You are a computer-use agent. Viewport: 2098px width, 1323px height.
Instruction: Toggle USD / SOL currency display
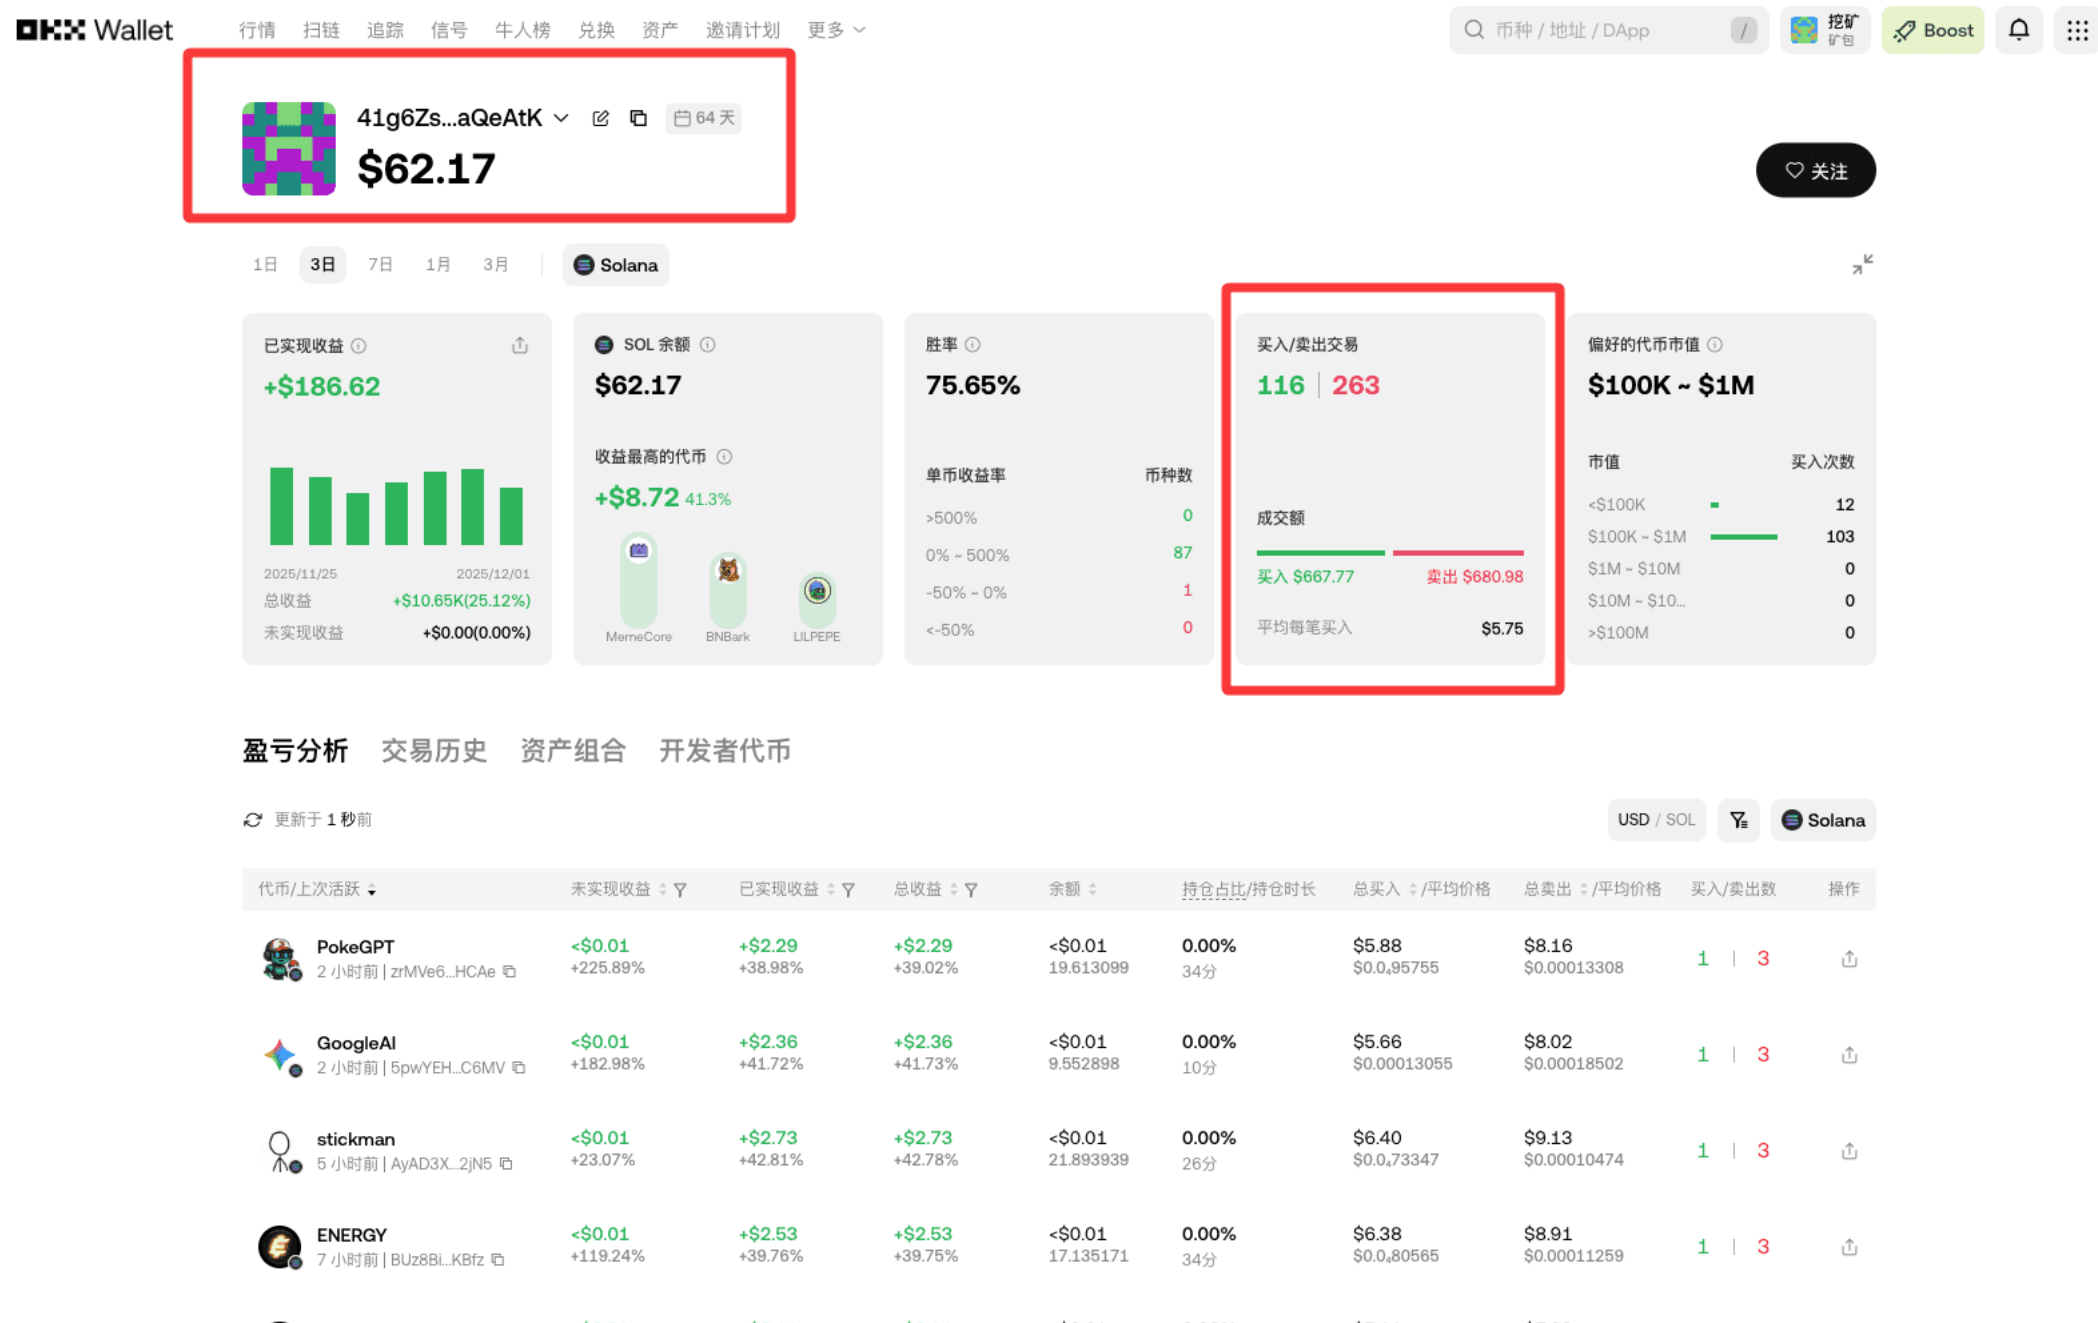pos(1656,820)
